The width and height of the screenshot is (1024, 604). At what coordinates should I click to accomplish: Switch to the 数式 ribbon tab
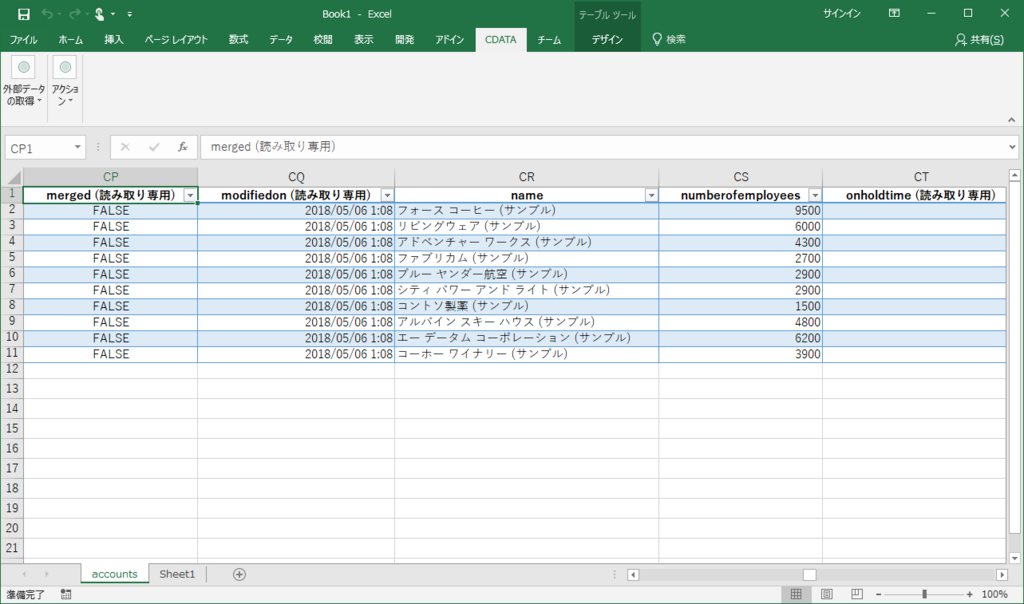click(238, 40)
